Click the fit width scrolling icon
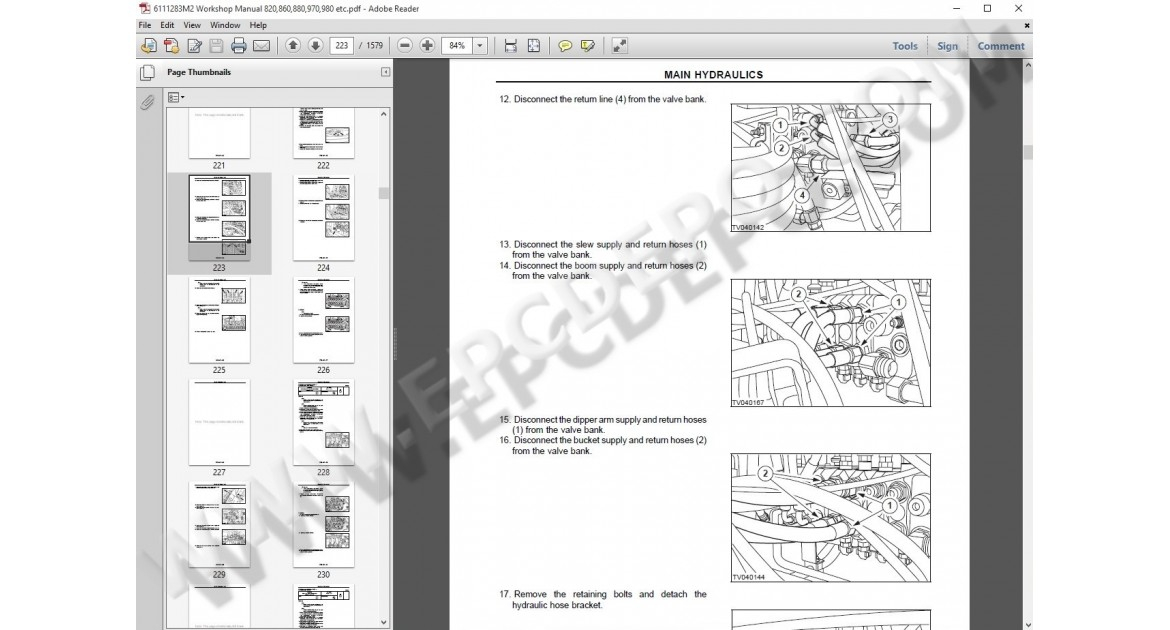Image resolution: width=1170 pixels, height=630 pixels. [510, 46]
